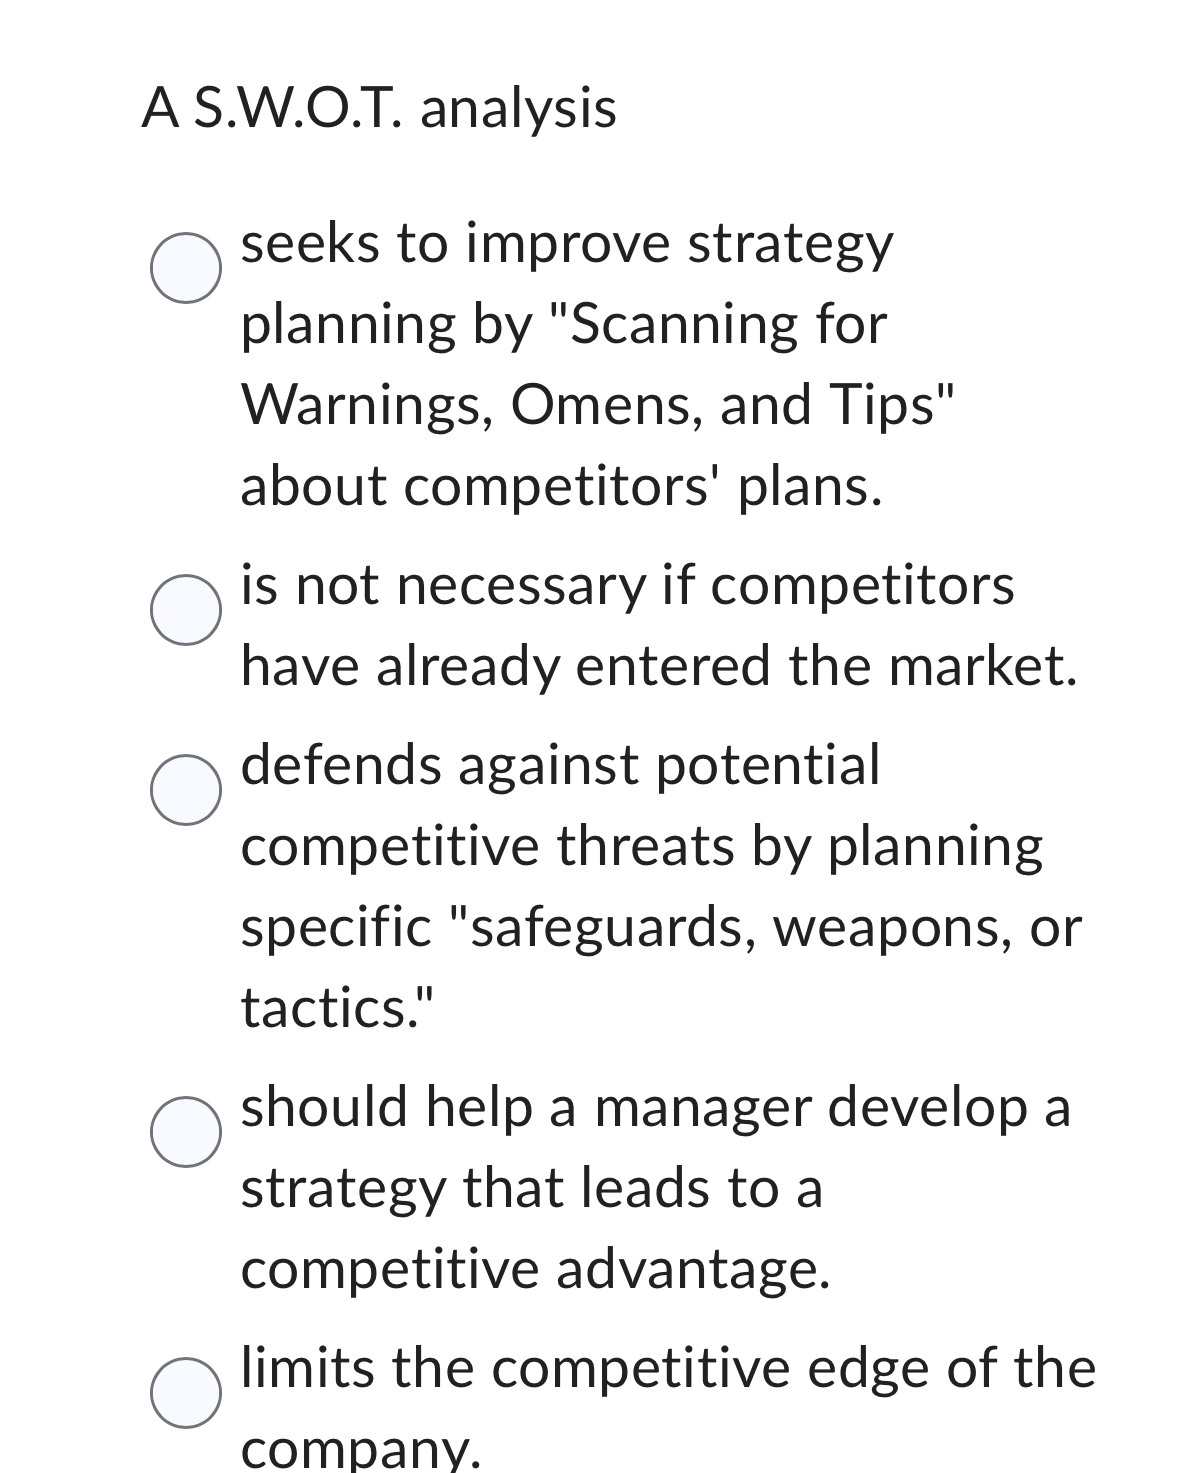The width and height of the screenshot is (1179, 1473).
Task: Select the answer about developing competitive advantage
Action: [186, 1130]
